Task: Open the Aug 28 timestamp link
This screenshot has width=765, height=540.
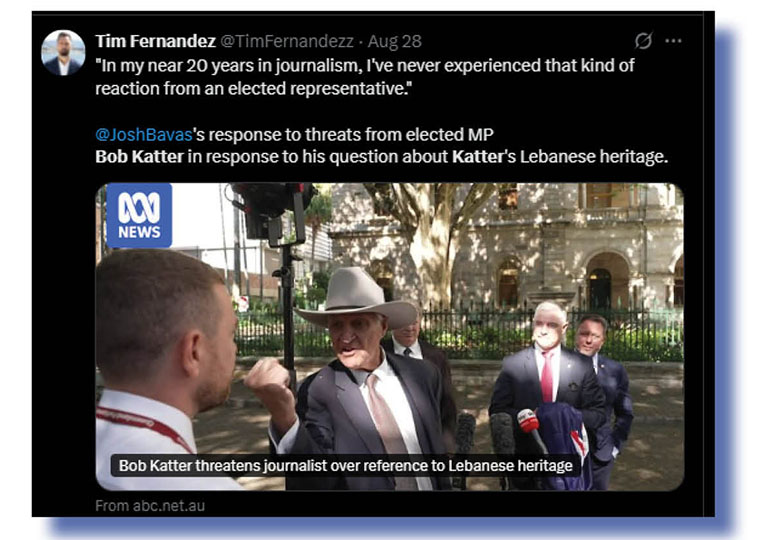Action: pyautogui.click(x=394, y=41)
